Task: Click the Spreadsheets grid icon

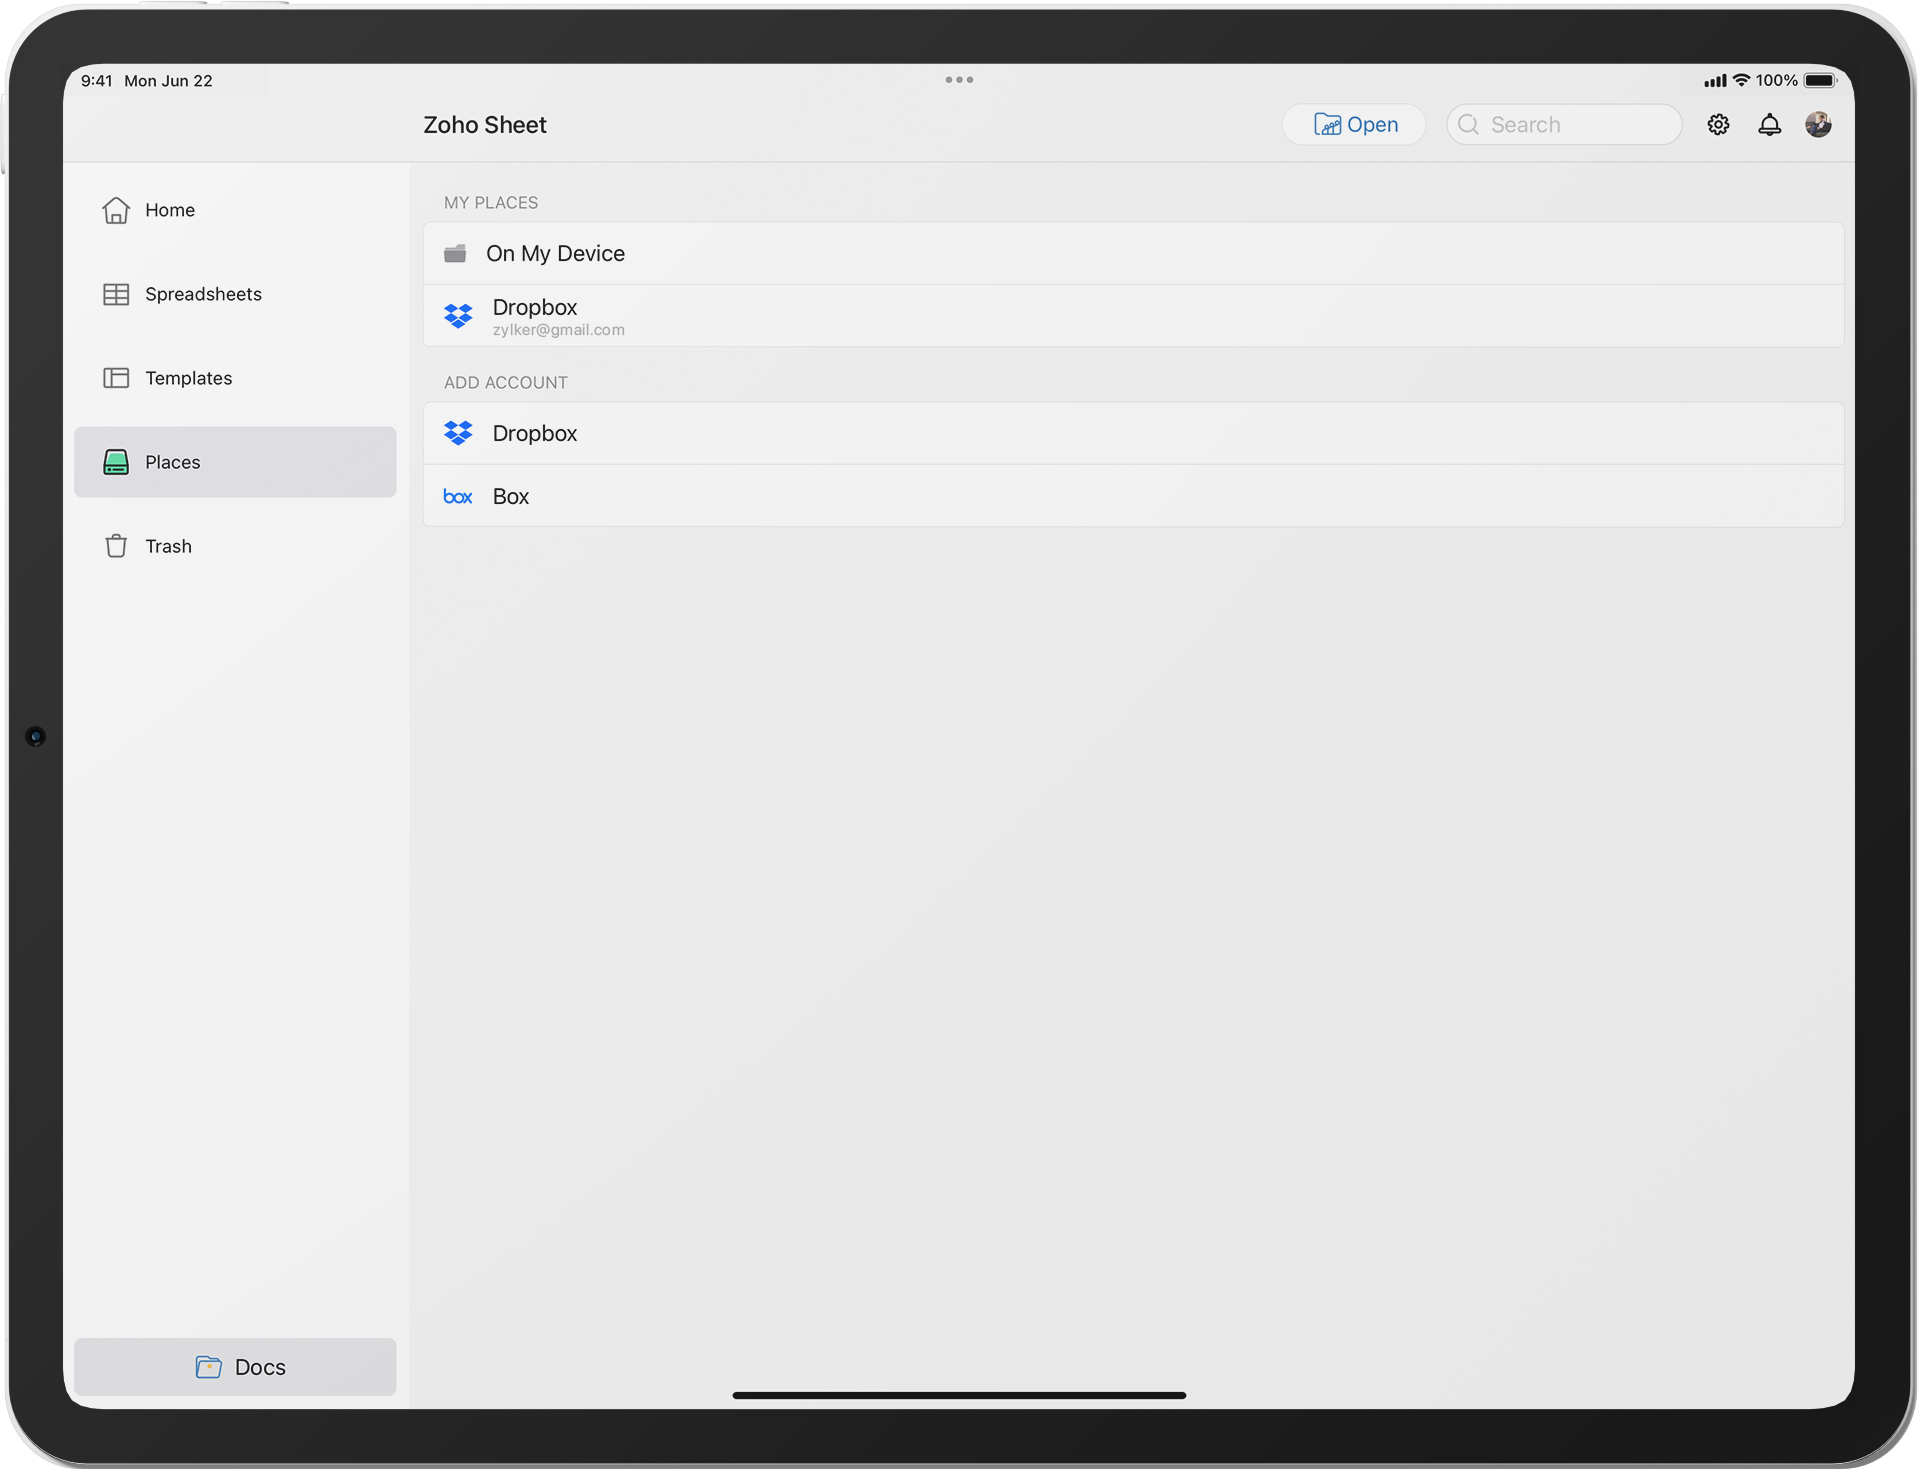Action: (116, 294)
